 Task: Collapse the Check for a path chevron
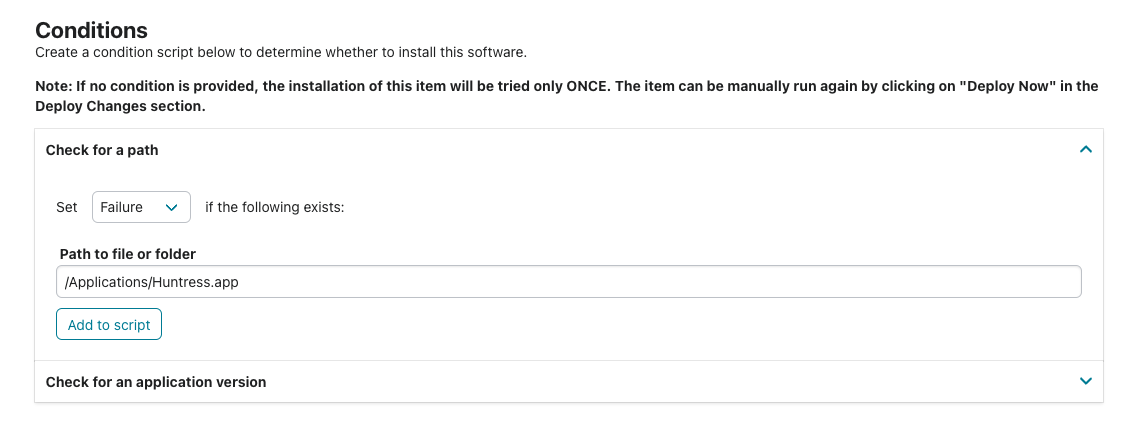(x=1086, y=150)
